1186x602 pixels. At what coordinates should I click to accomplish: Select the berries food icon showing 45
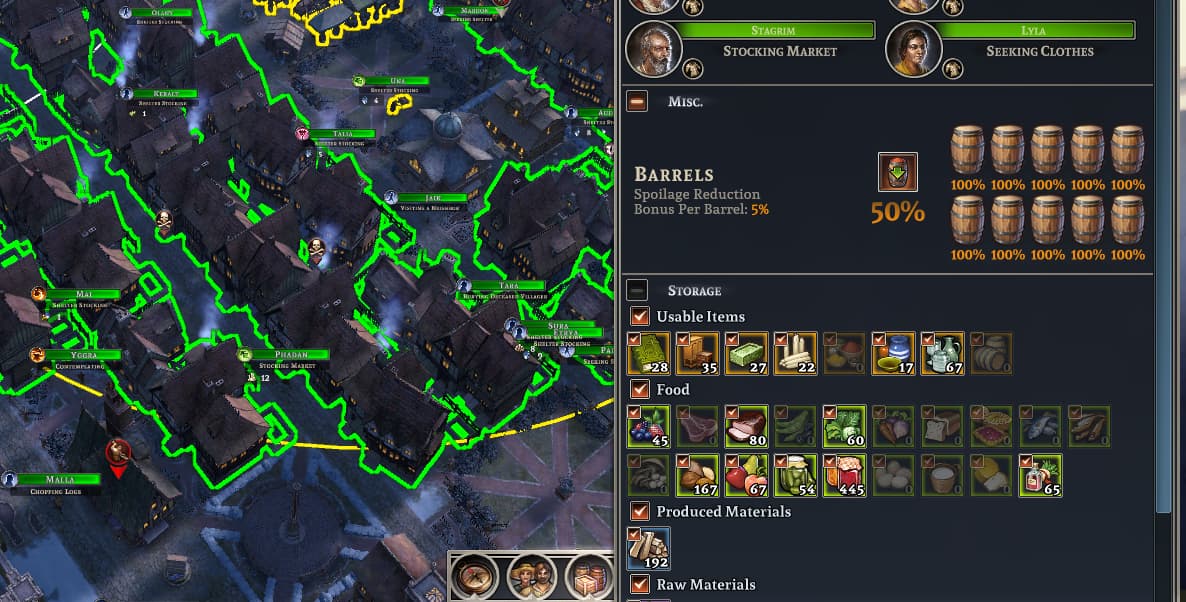(x=649, y=427)
